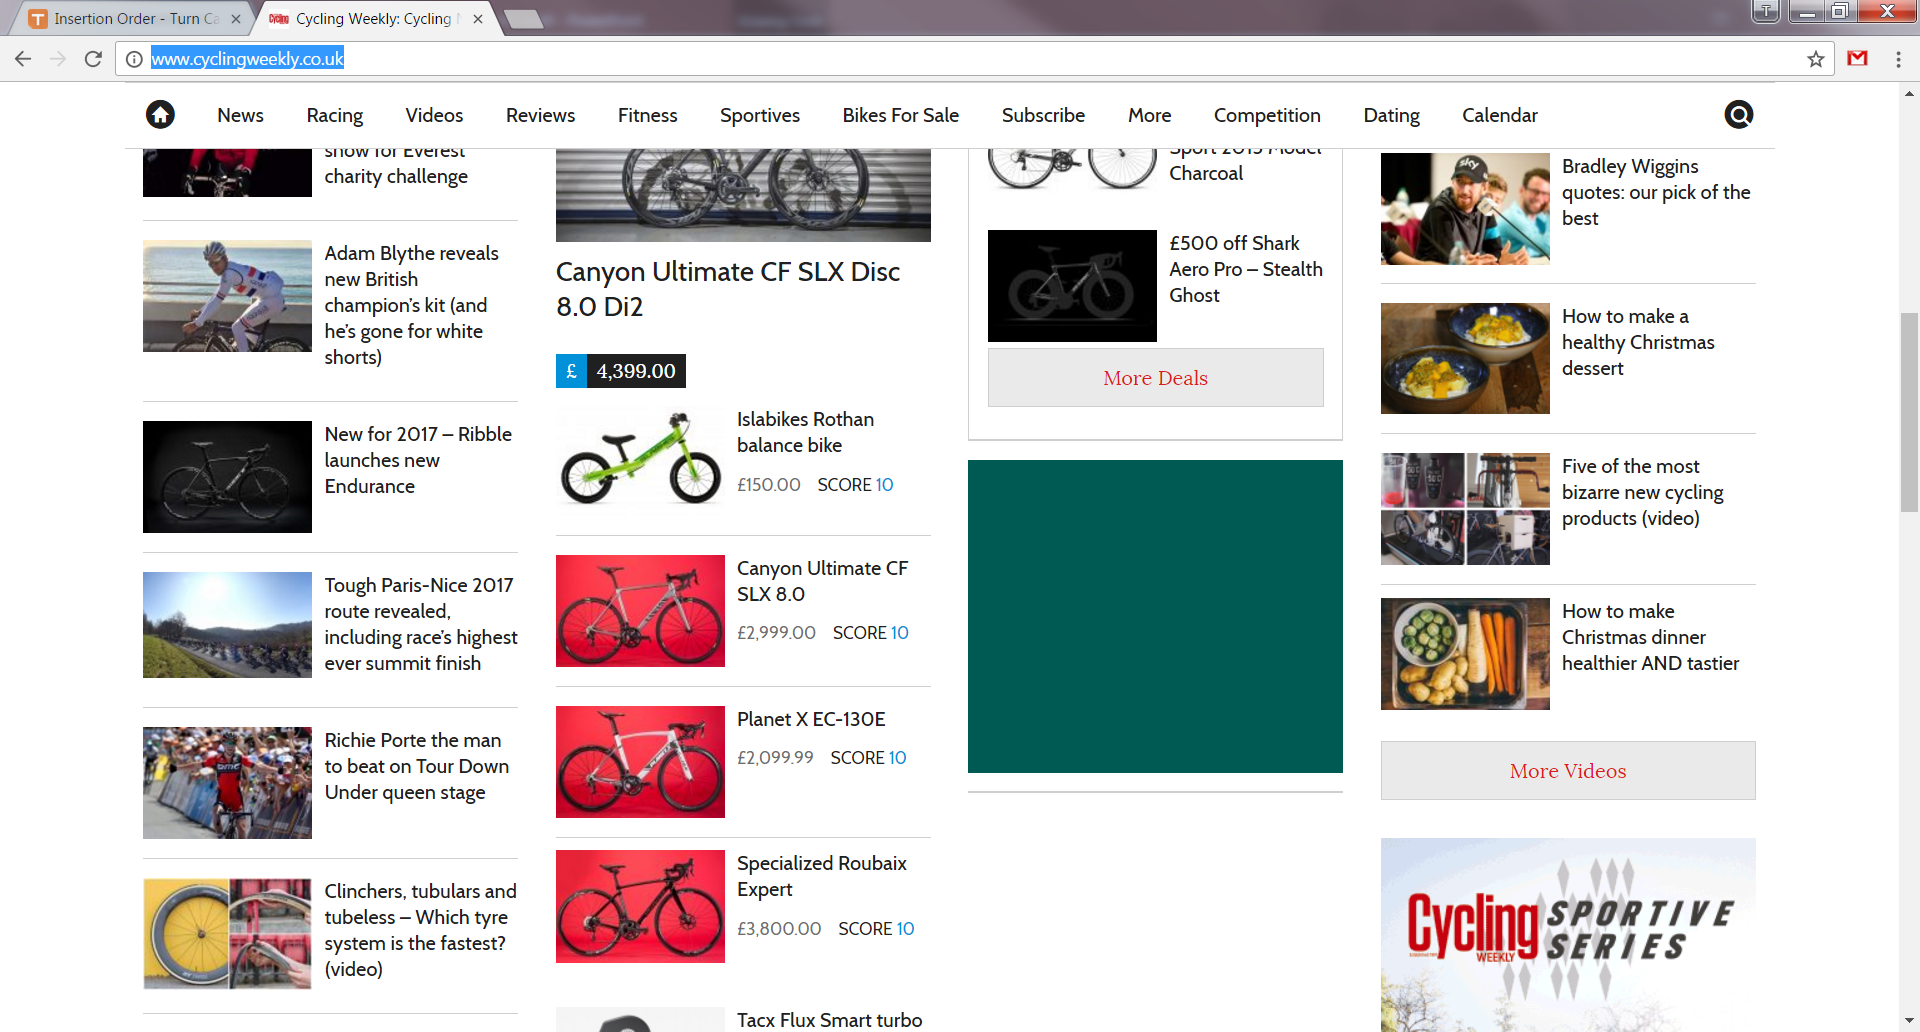This screenshot has width=1920, height=1032.
Task: Open Canyon Ultimate CF SLX 8.0 review
Action: click(x=822, y=581)
